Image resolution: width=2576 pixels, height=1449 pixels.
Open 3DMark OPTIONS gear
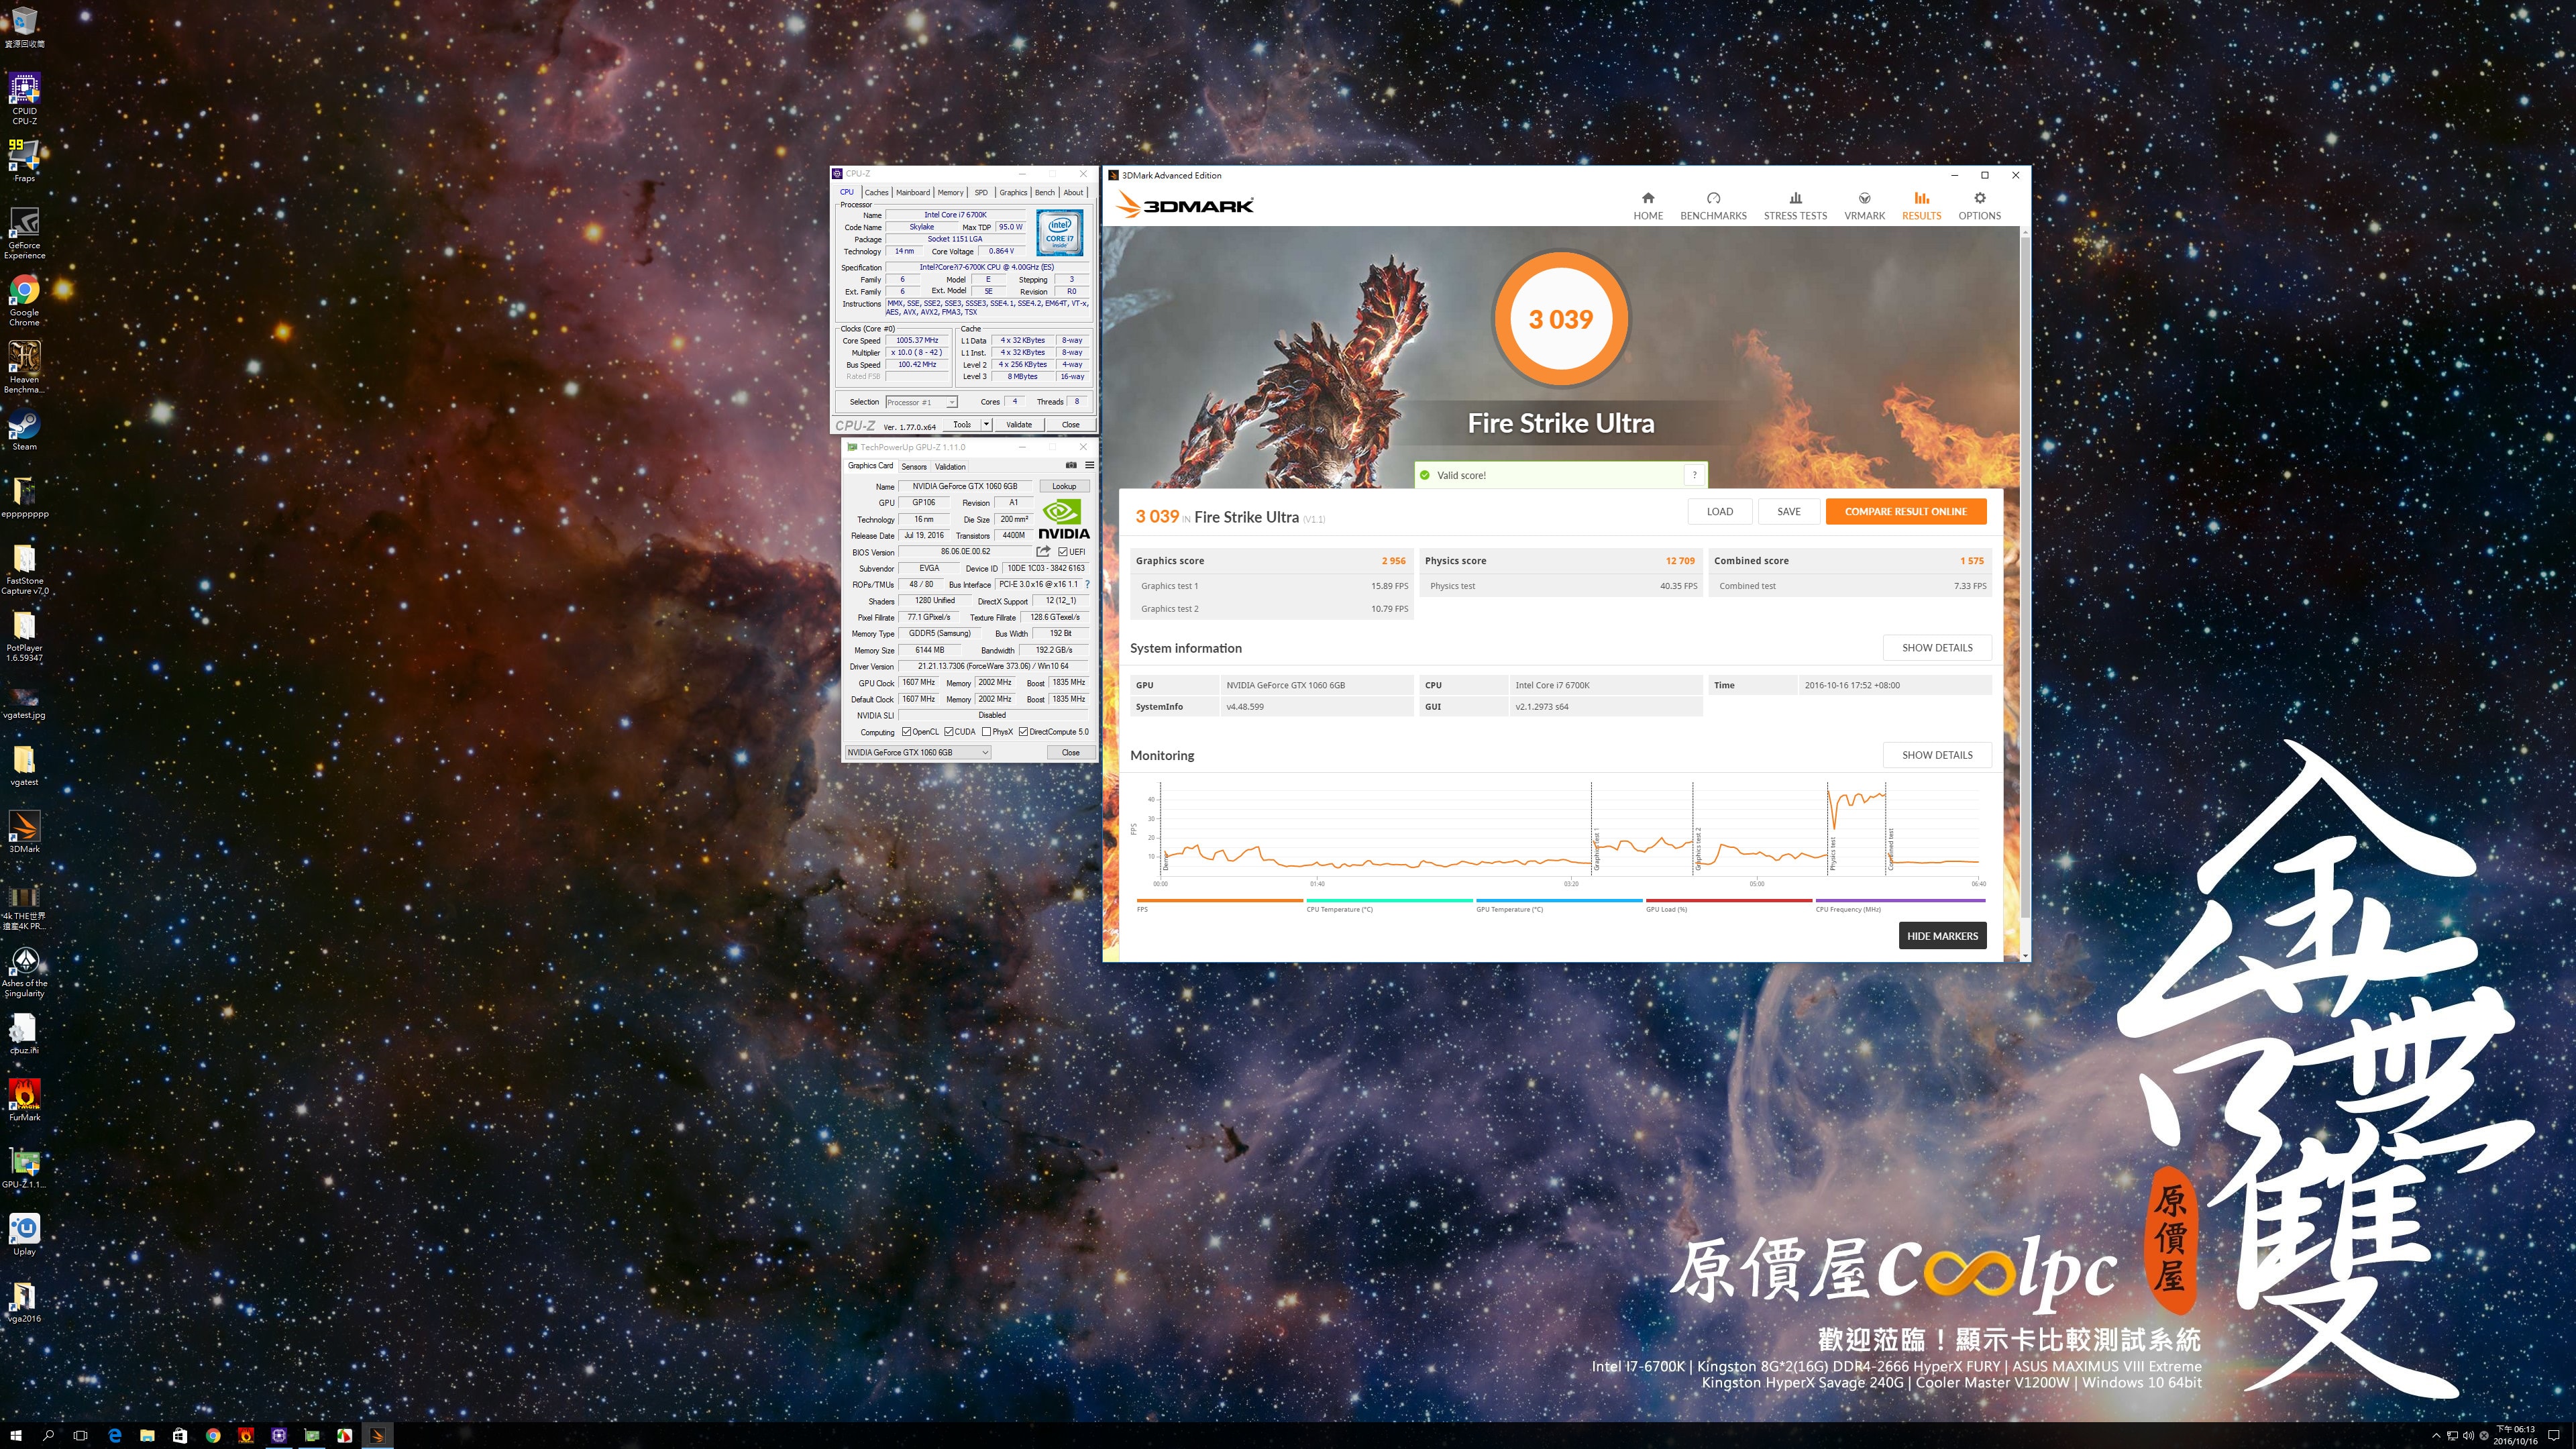point(1979,206)
